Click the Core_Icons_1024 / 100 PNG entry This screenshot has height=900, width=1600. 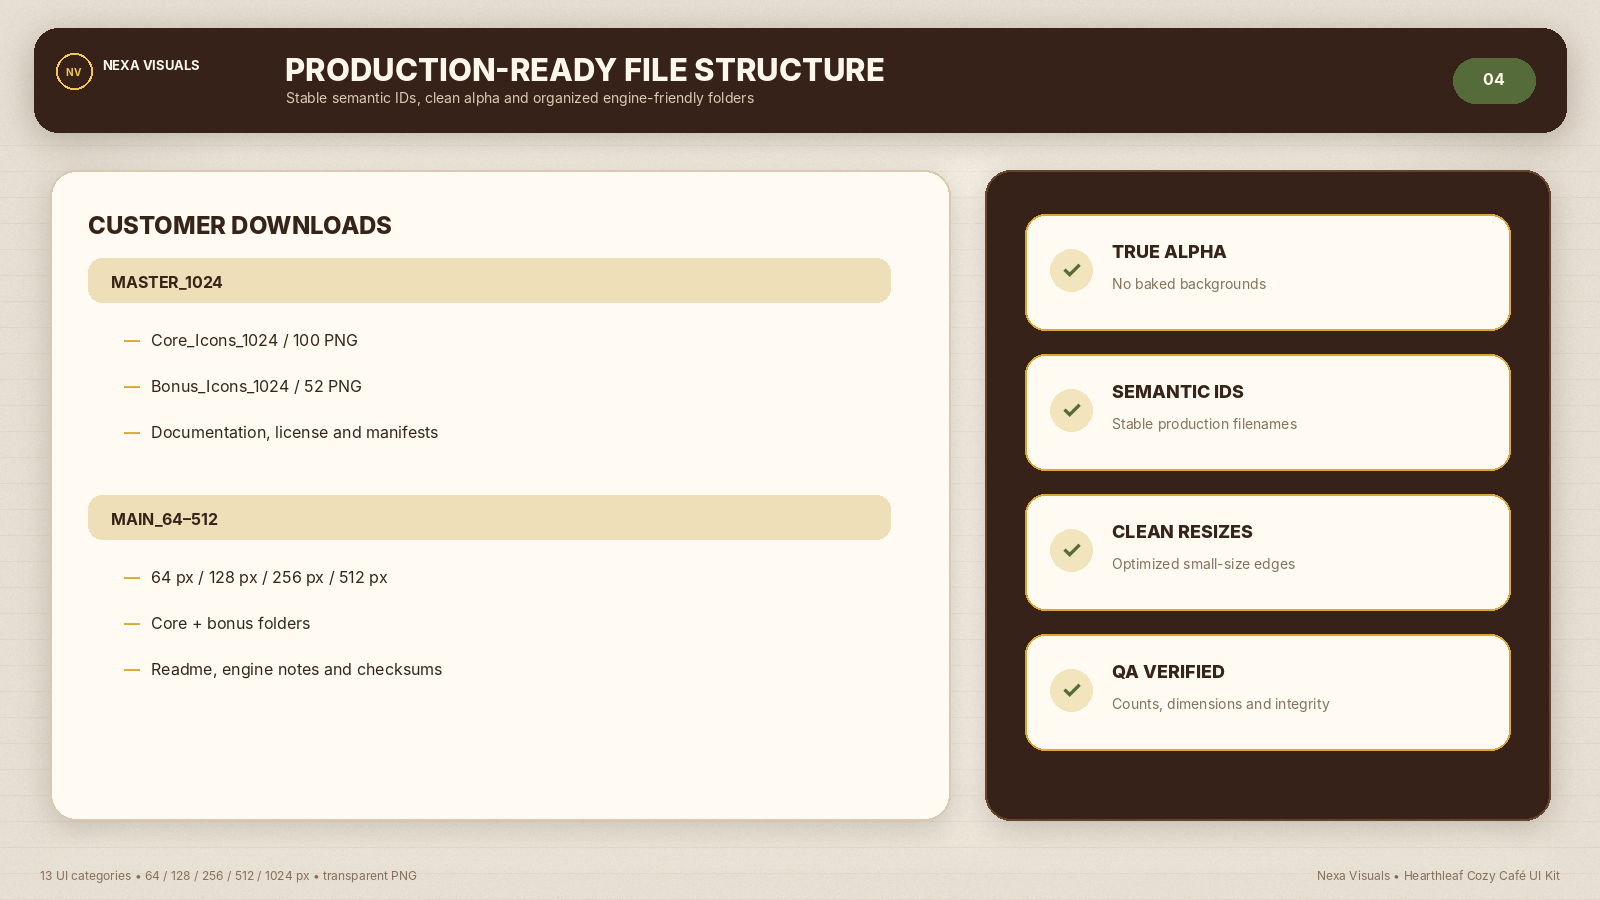tap(254, 340)
